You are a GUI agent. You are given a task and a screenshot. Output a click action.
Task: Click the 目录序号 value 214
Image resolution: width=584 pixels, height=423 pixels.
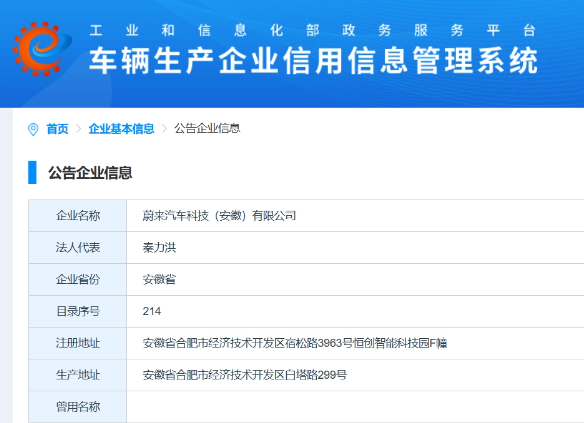coord(152,311)
